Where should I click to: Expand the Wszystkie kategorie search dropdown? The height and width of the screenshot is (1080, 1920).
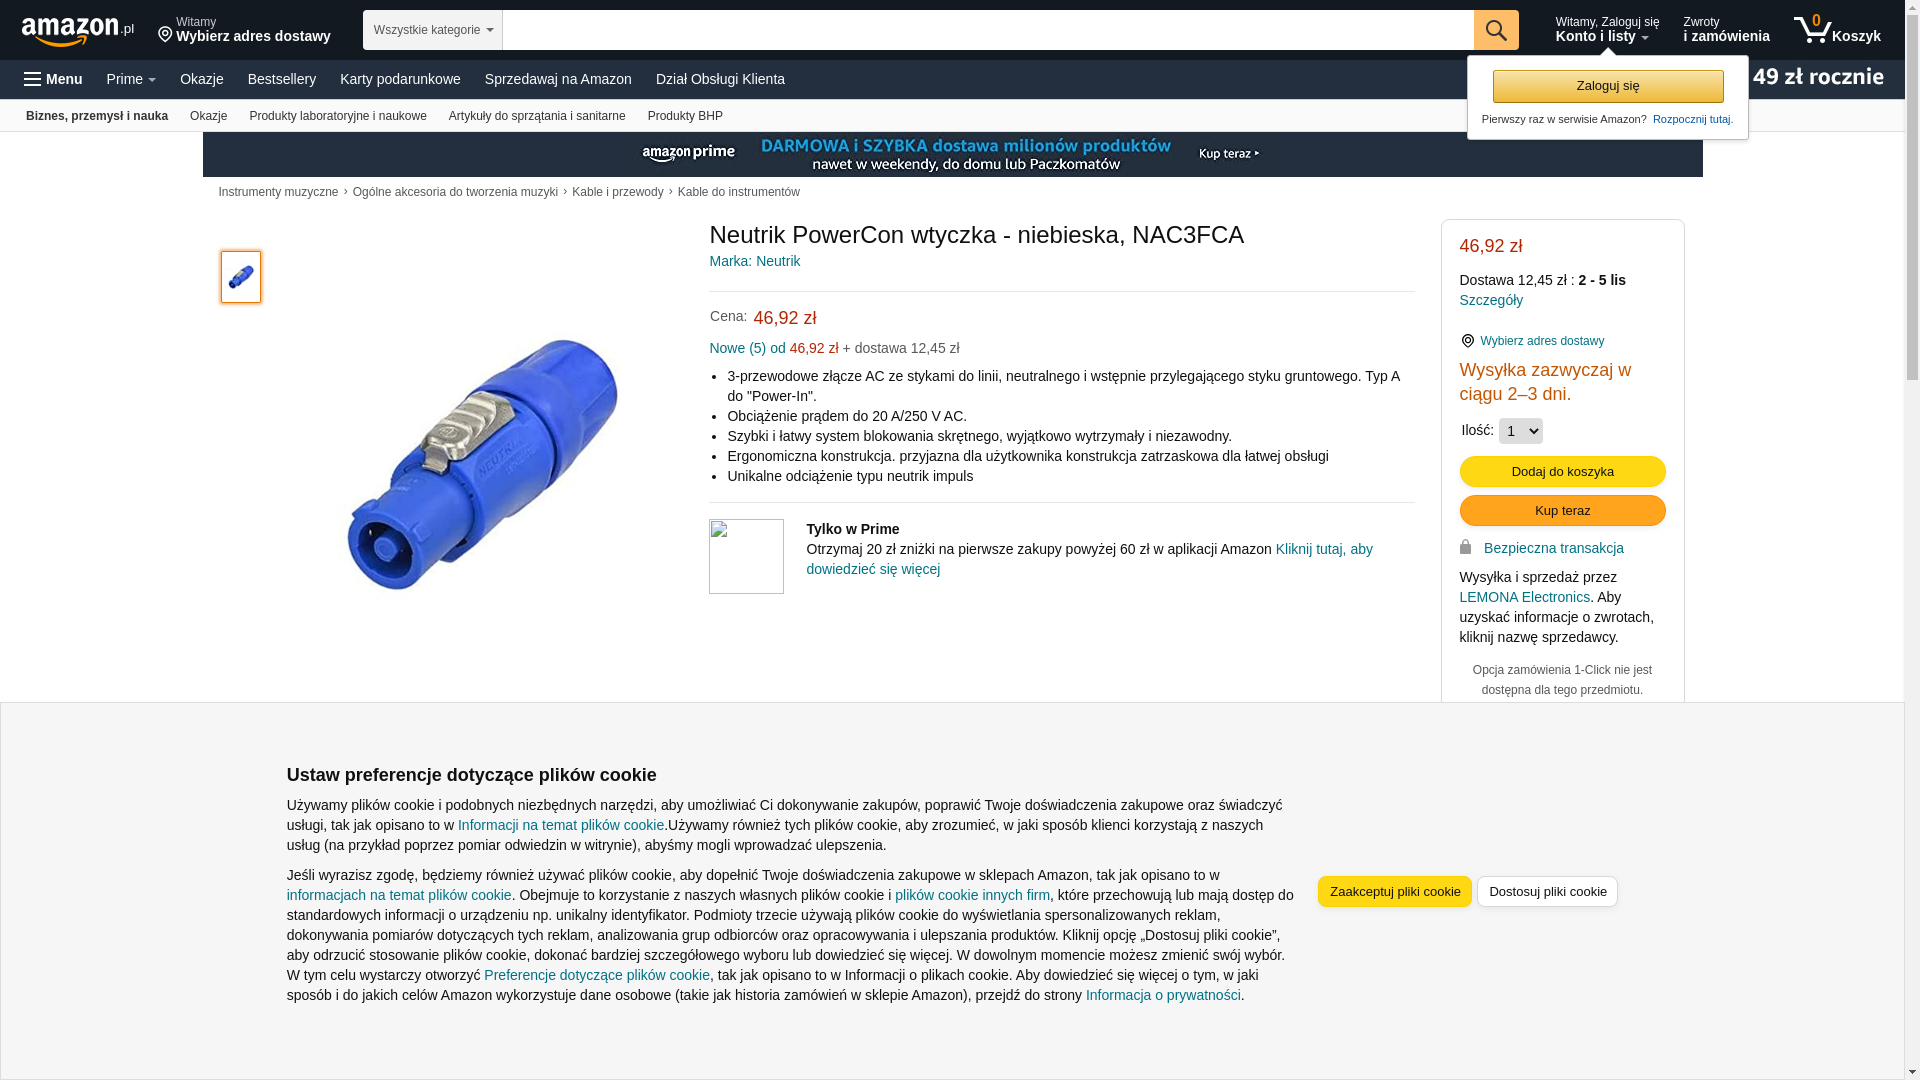click(x=433, y=30)
